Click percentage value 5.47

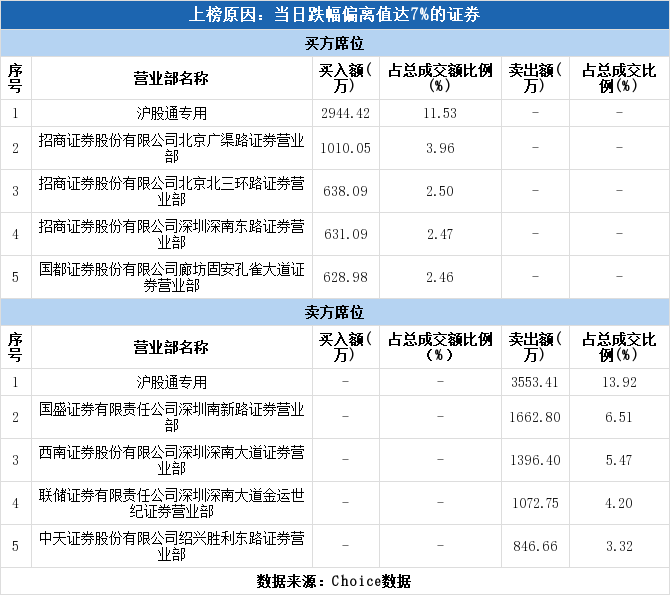click(619, 460)
